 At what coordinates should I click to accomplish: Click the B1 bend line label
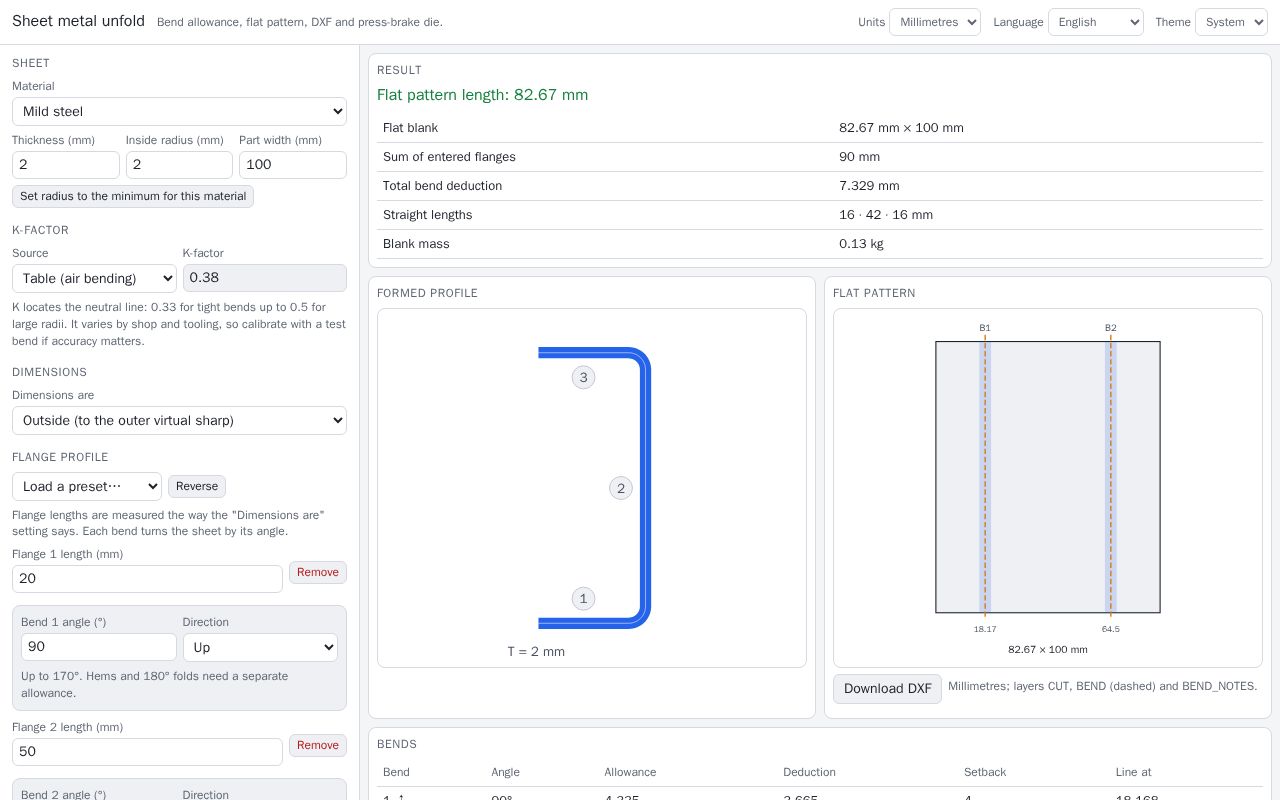[x=985, y=328]
